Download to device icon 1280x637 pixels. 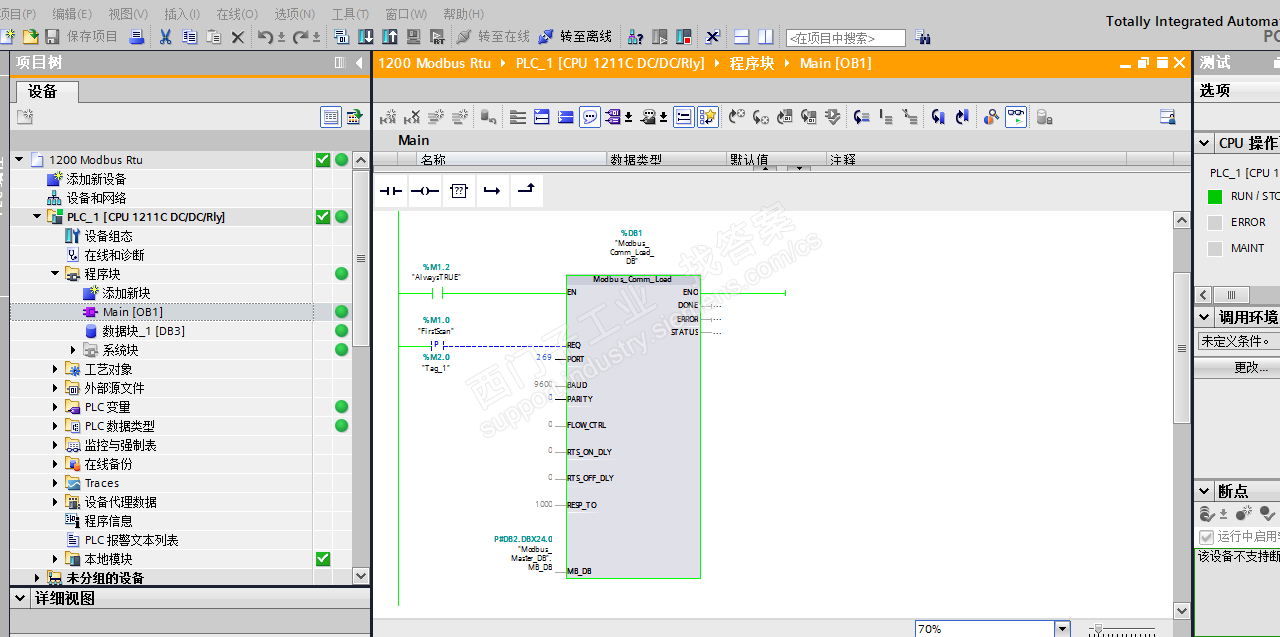pos(366,37)
